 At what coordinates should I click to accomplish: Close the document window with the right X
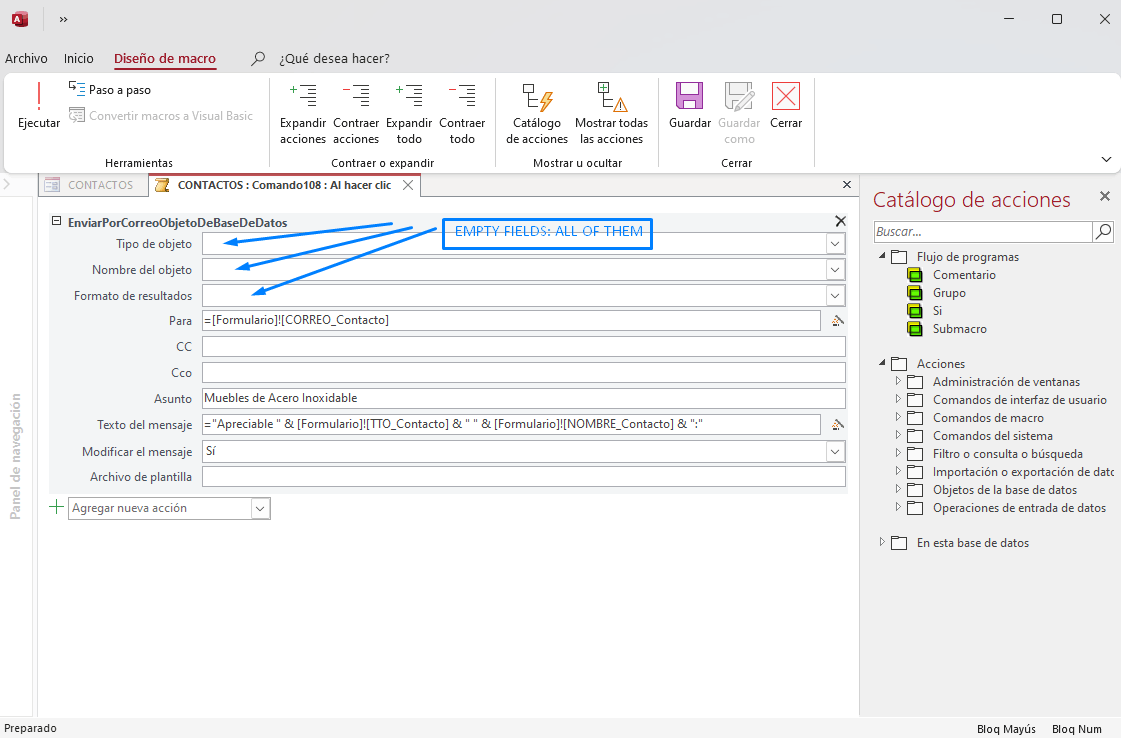tap(847, 184)
